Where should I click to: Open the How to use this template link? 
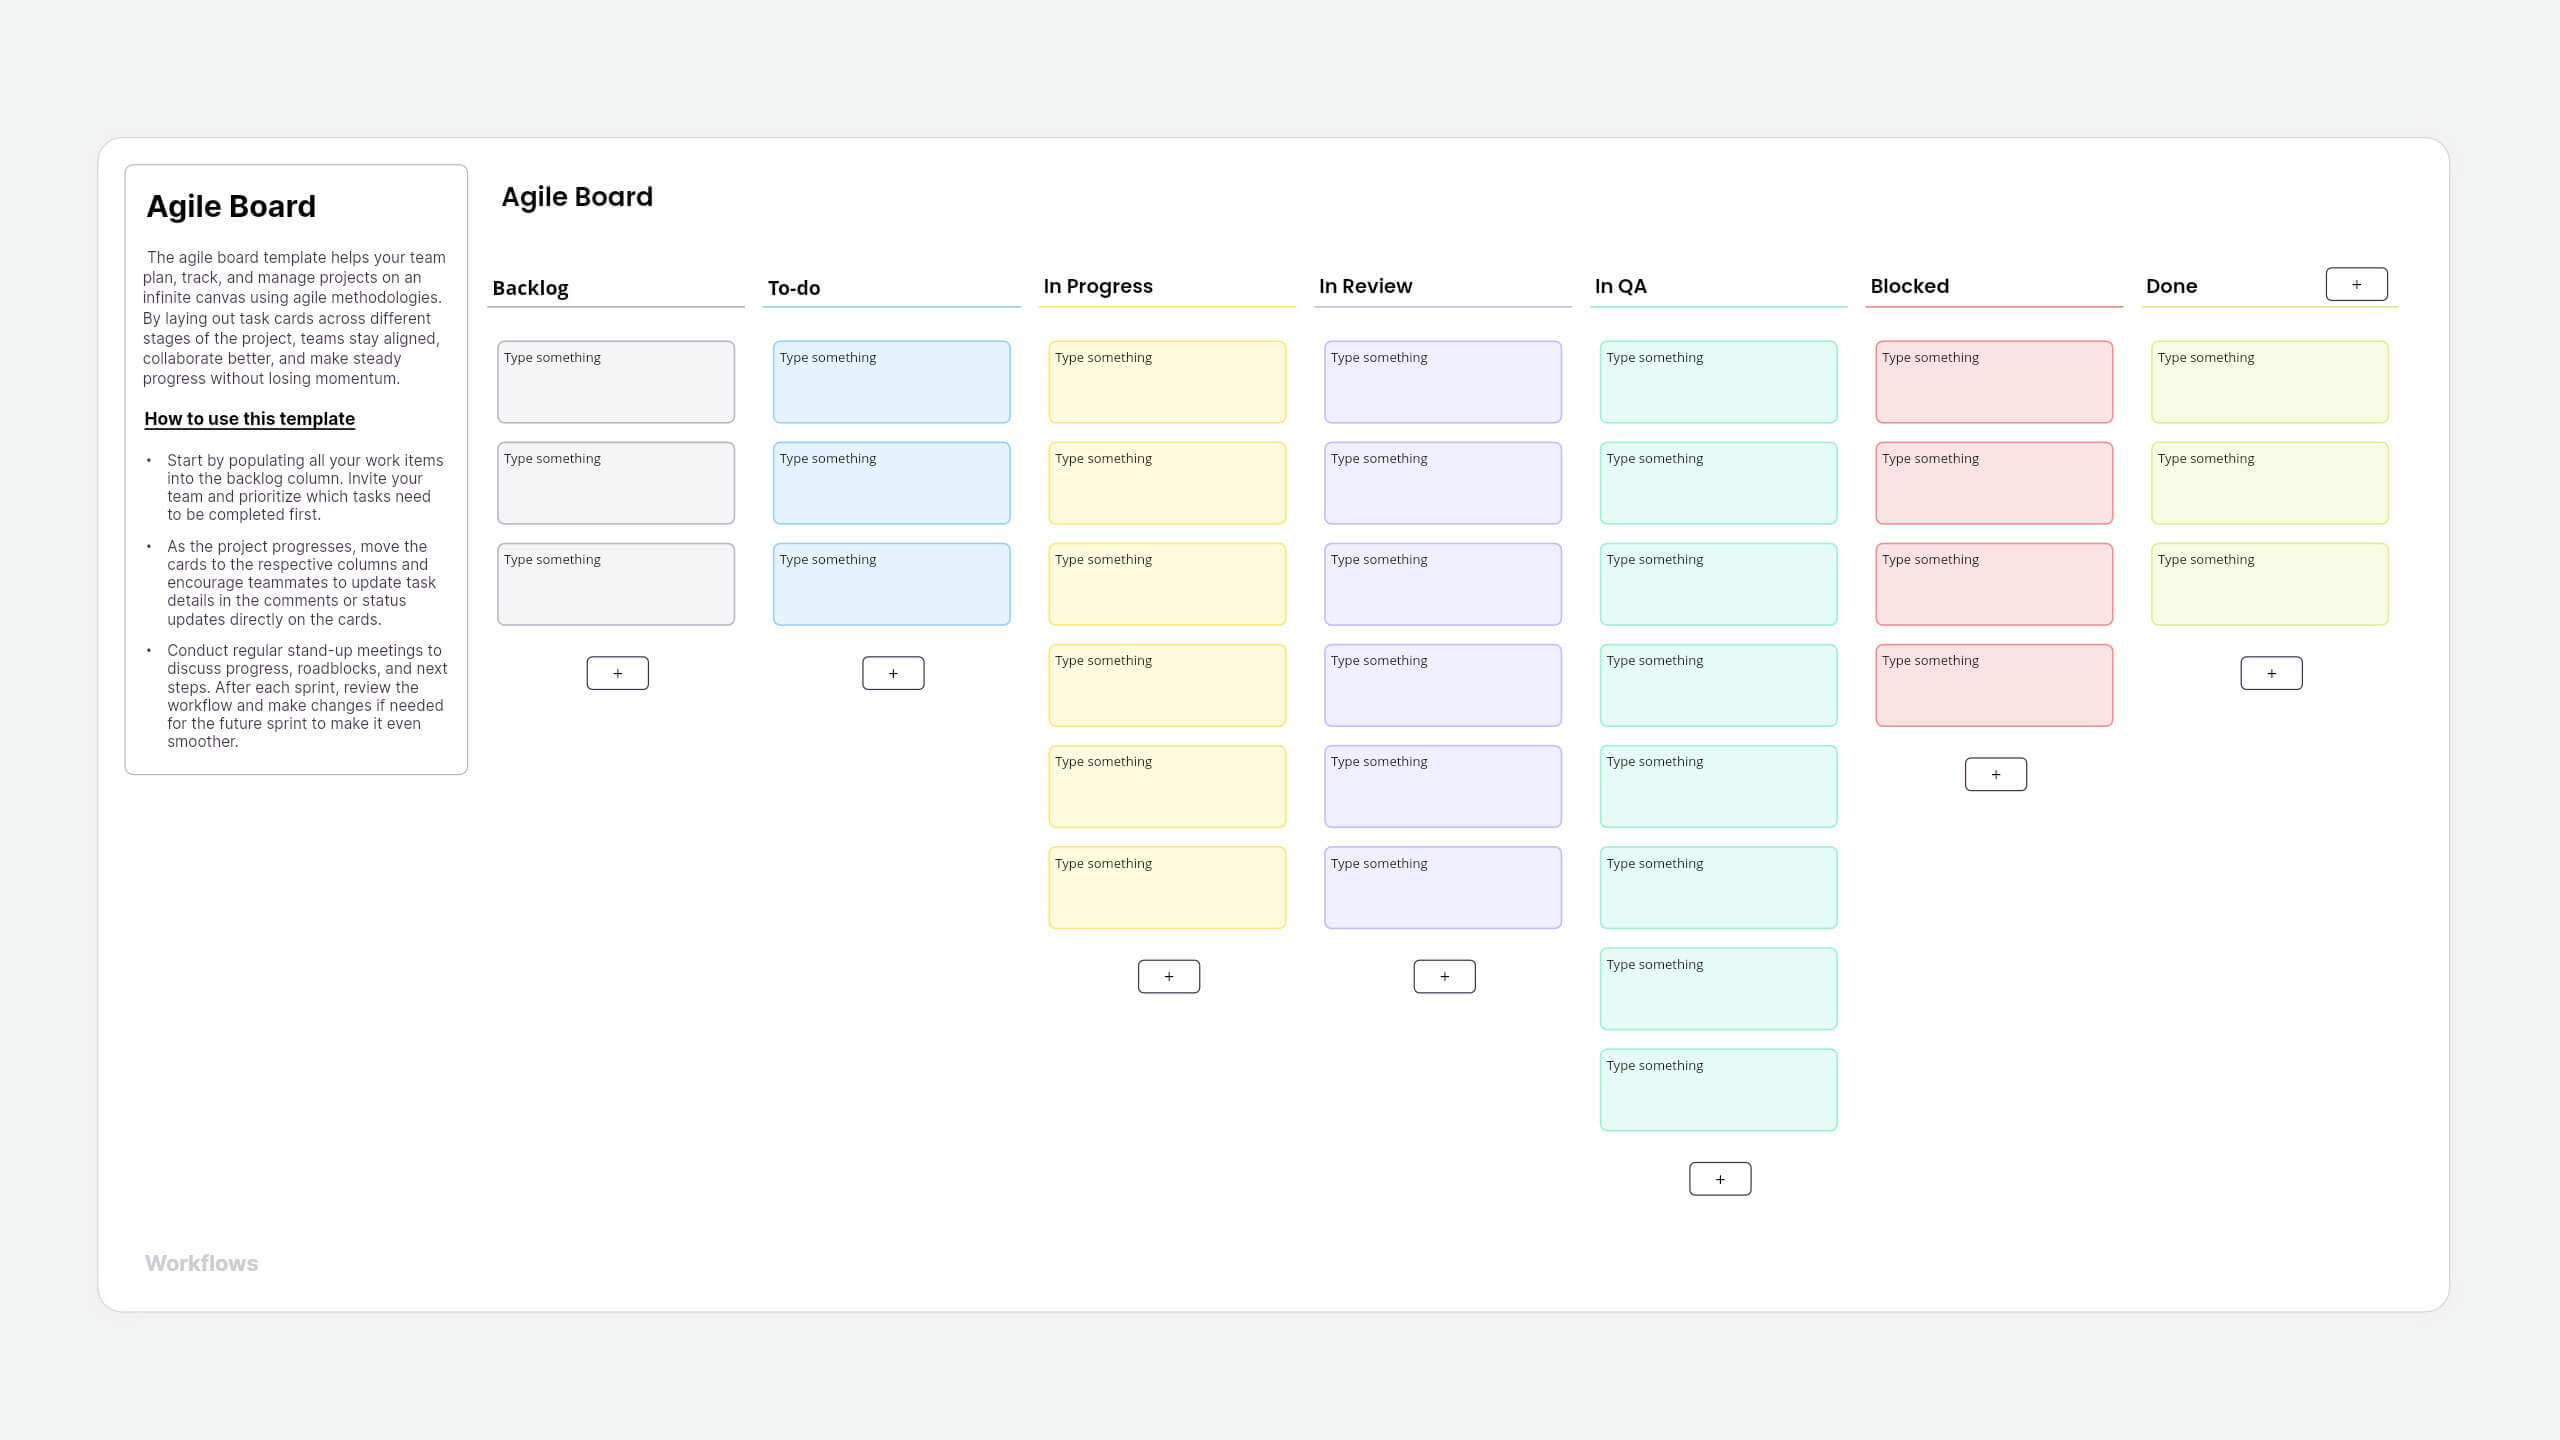(x=249, y=419)
